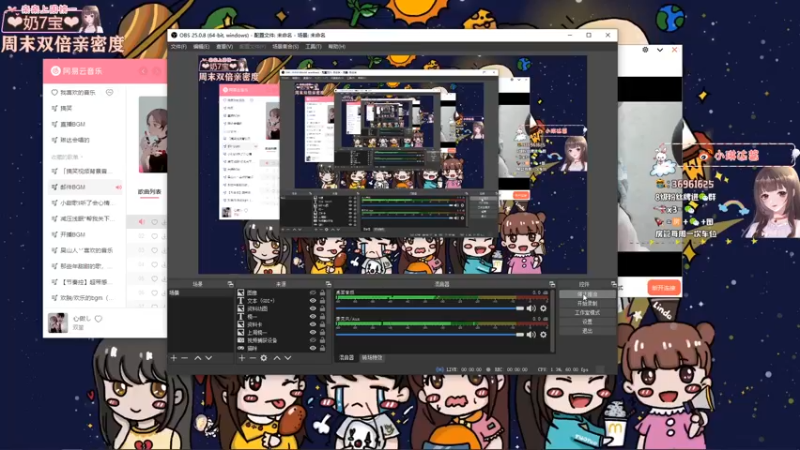
Task: Add a new source with the plus icon
Action: 242,358
